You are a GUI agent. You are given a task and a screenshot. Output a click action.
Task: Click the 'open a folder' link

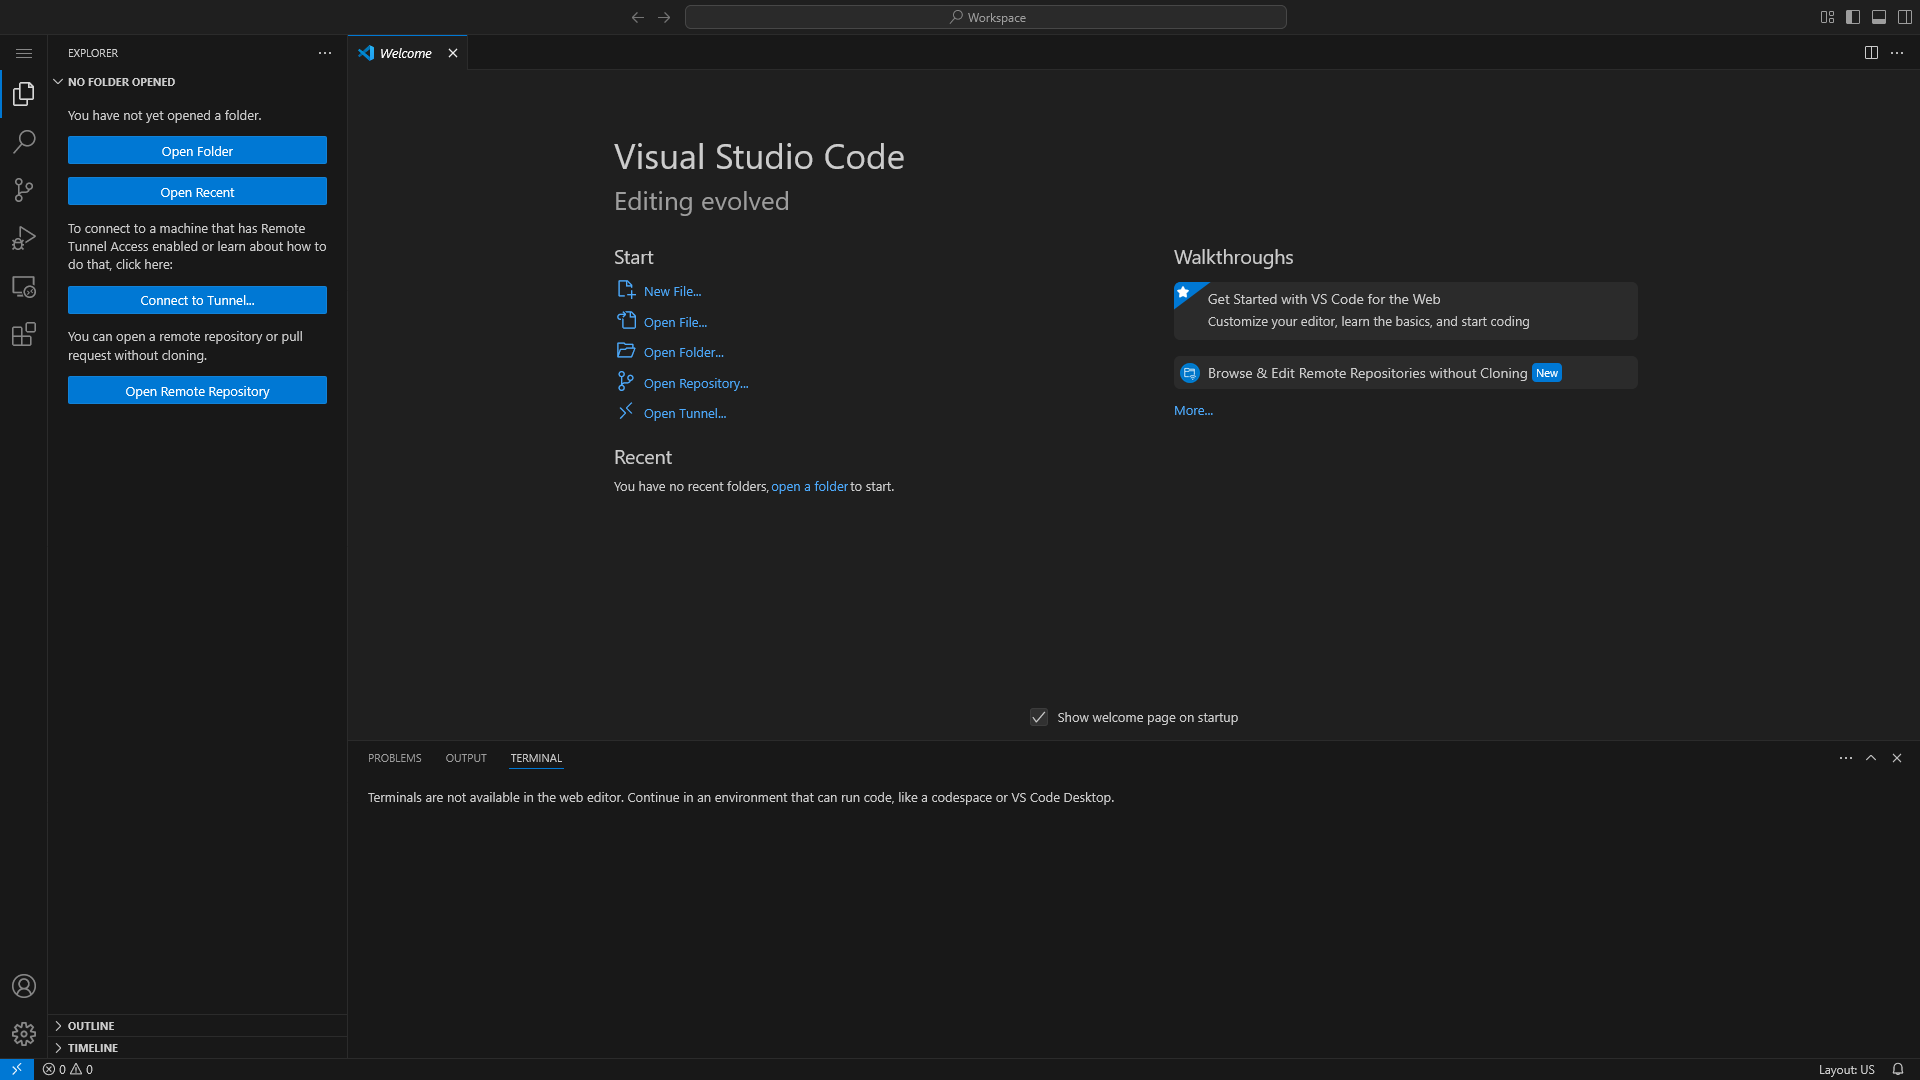coord(810,486)
